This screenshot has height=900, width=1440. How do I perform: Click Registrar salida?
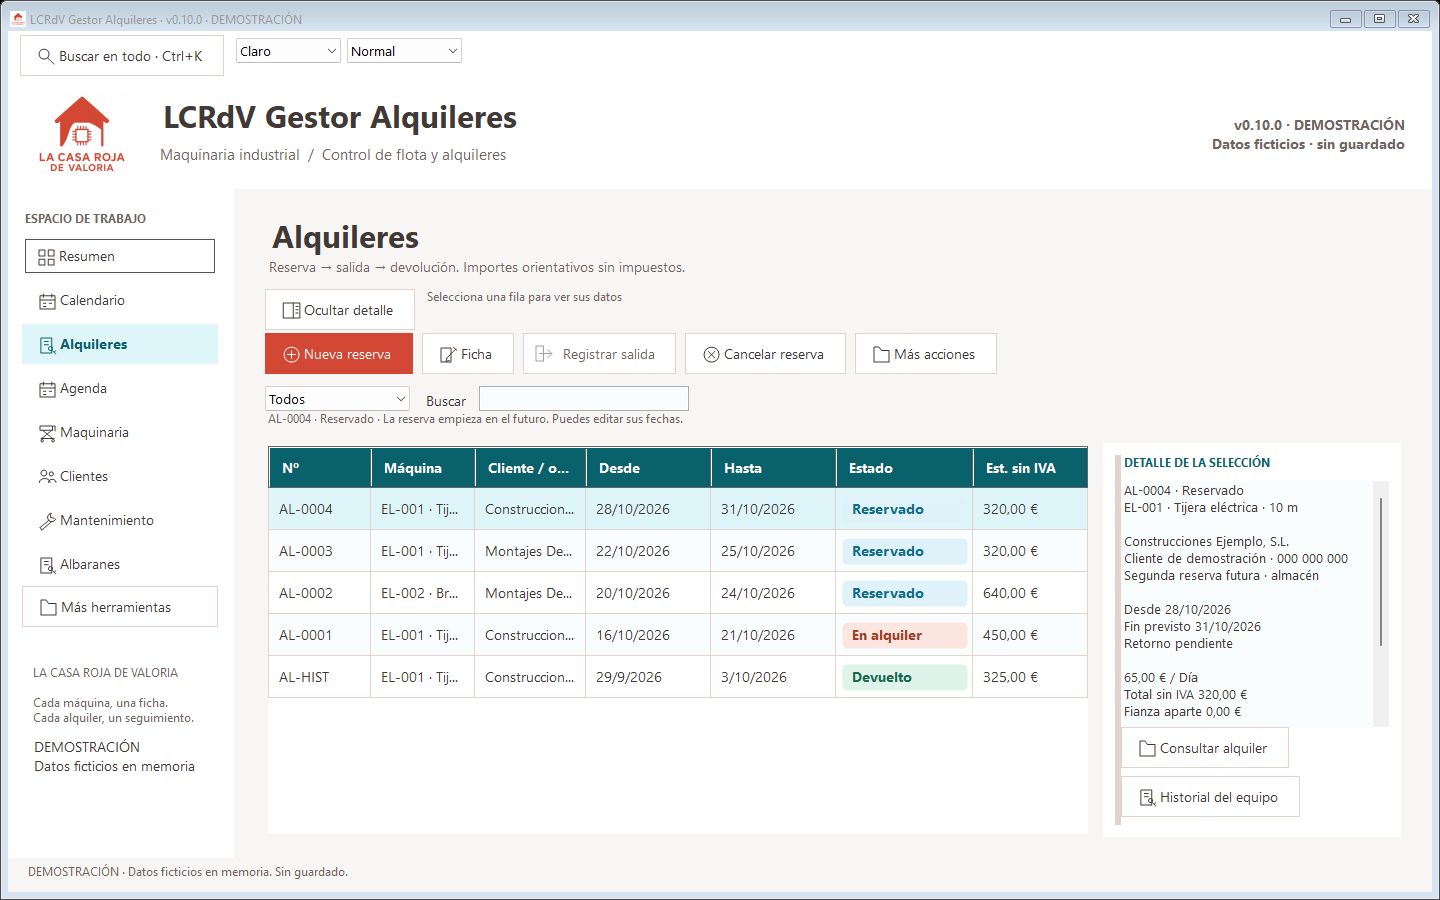pos(599,354)
